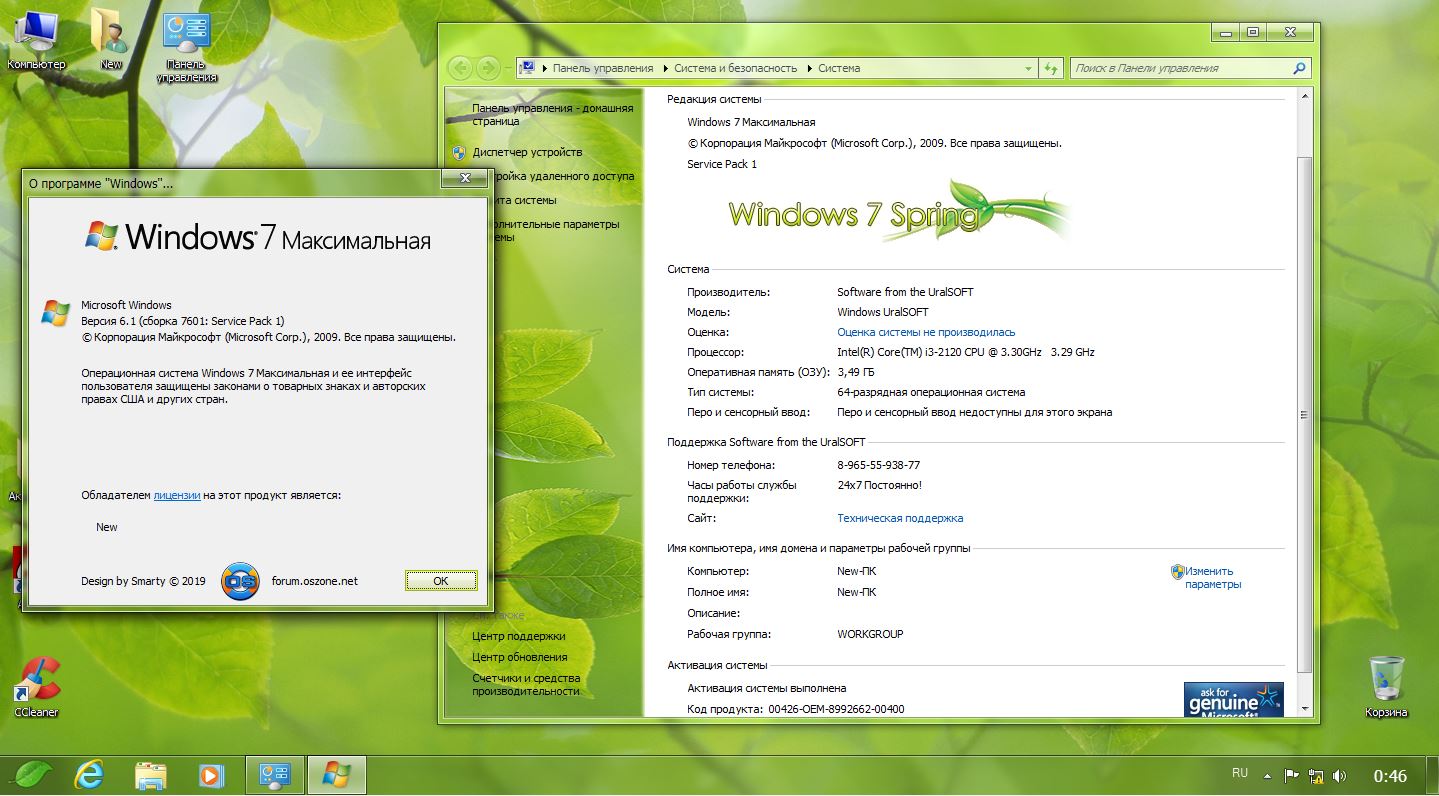The image size is (1439, 796).
Task: Open Центр поддержки sidebar link
Action: click(x=519, y=636)
